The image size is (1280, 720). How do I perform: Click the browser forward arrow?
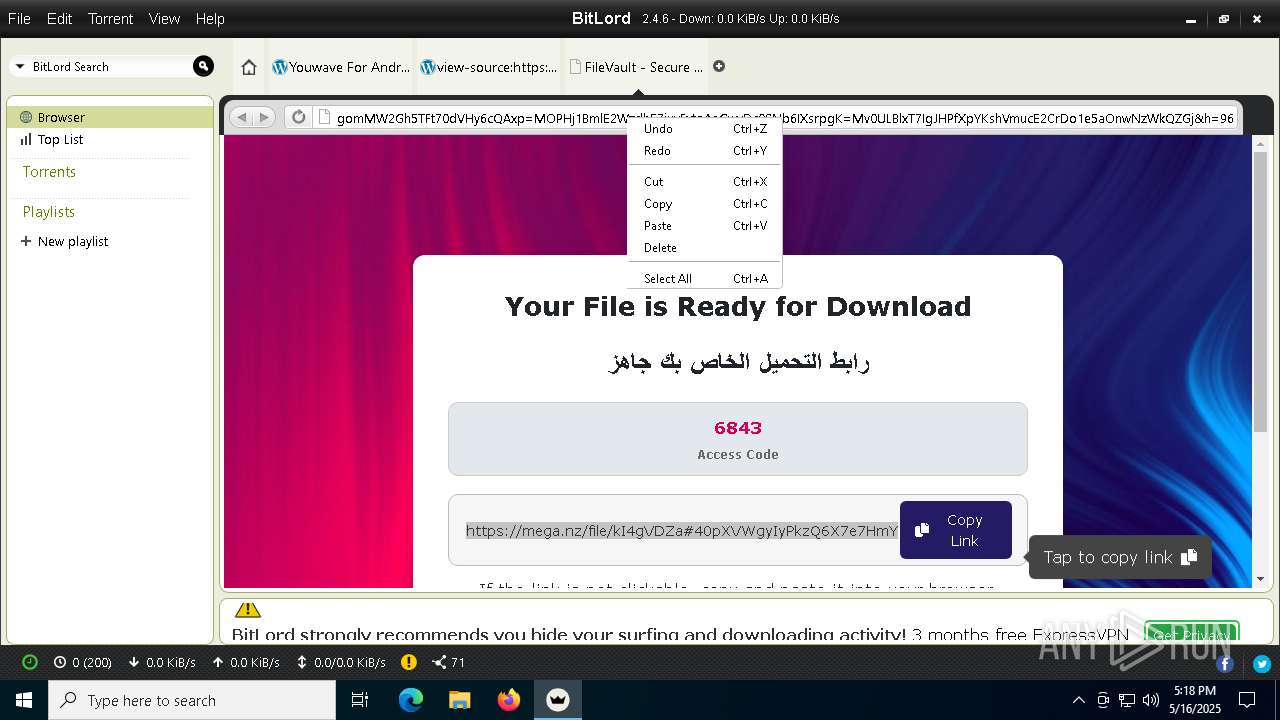click(x=264, y=117)
